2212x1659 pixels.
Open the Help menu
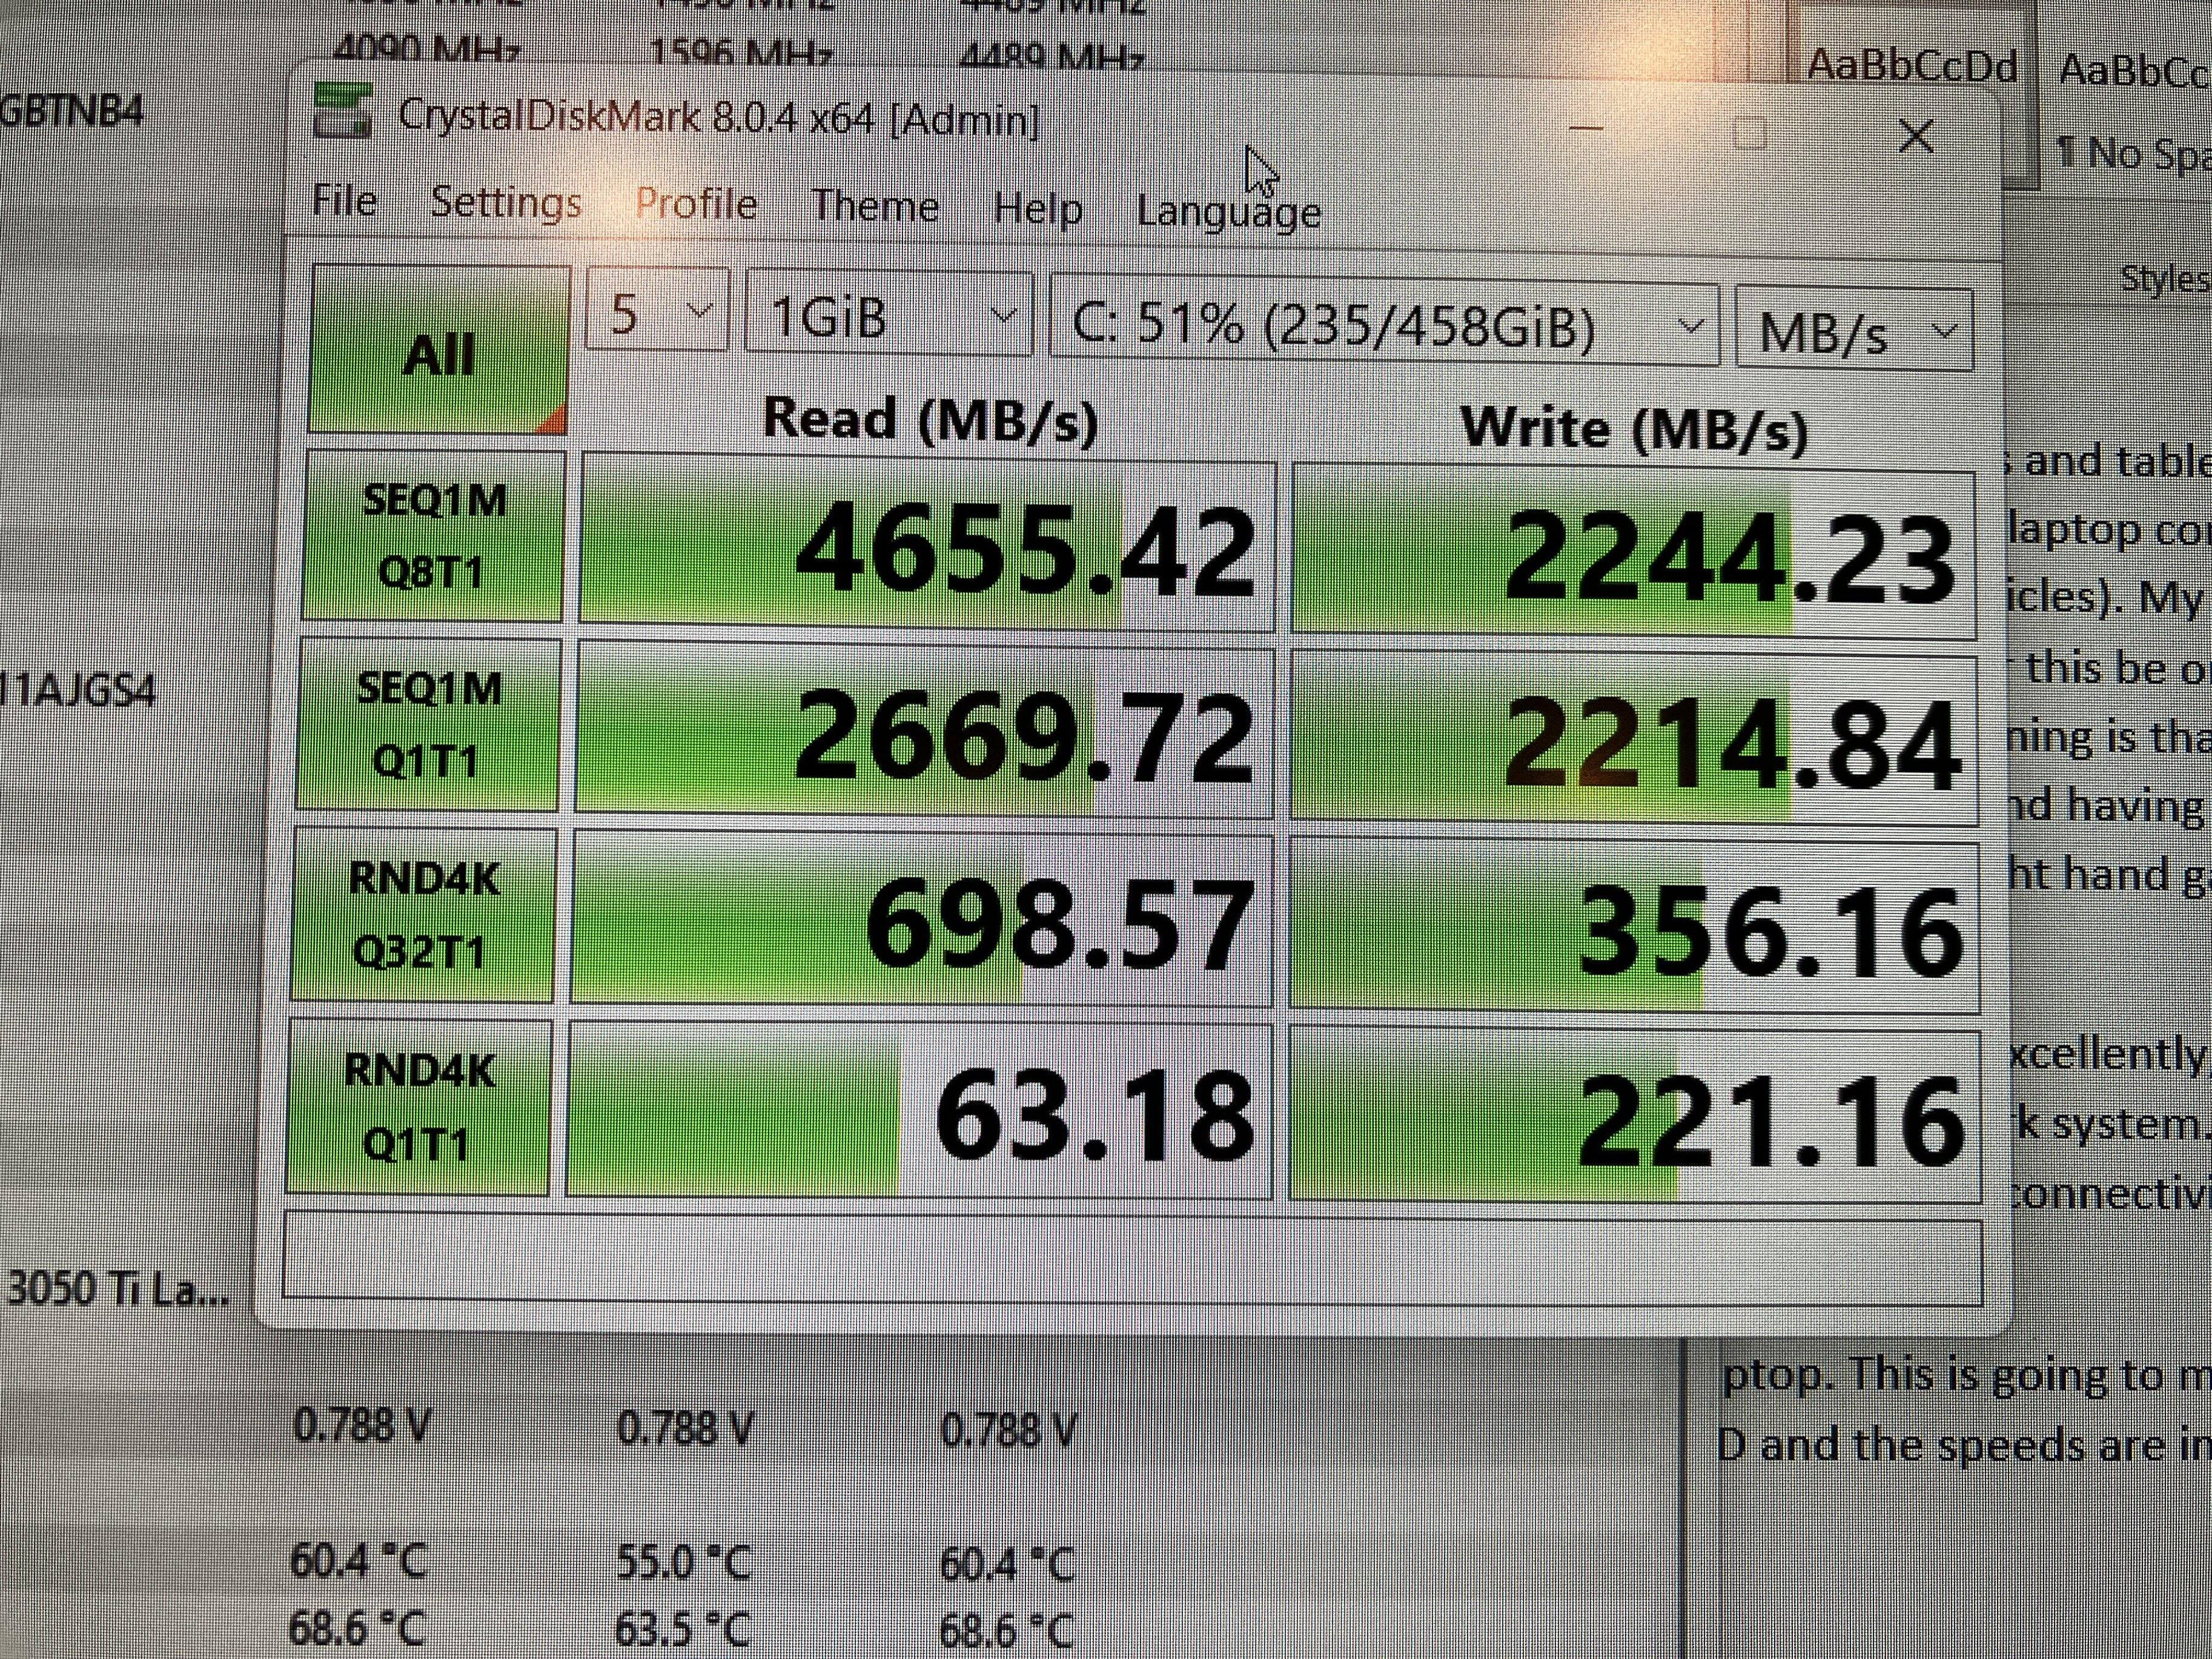click(1037, 209)
